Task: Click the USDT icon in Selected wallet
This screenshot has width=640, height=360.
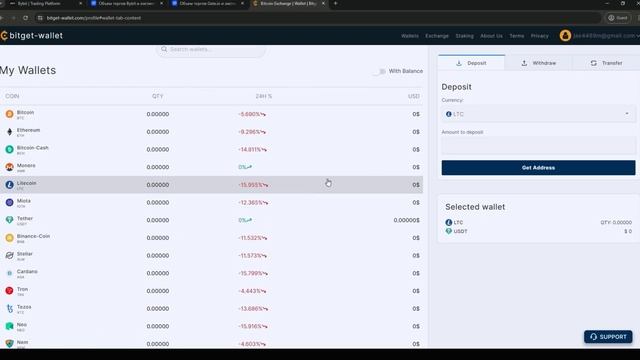Action: 449,231
